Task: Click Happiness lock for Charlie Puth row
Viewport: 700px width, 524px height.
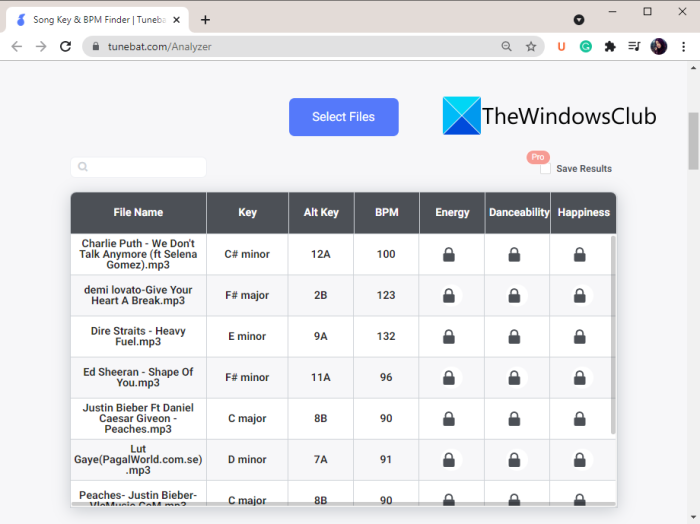Action: point(579,254)
